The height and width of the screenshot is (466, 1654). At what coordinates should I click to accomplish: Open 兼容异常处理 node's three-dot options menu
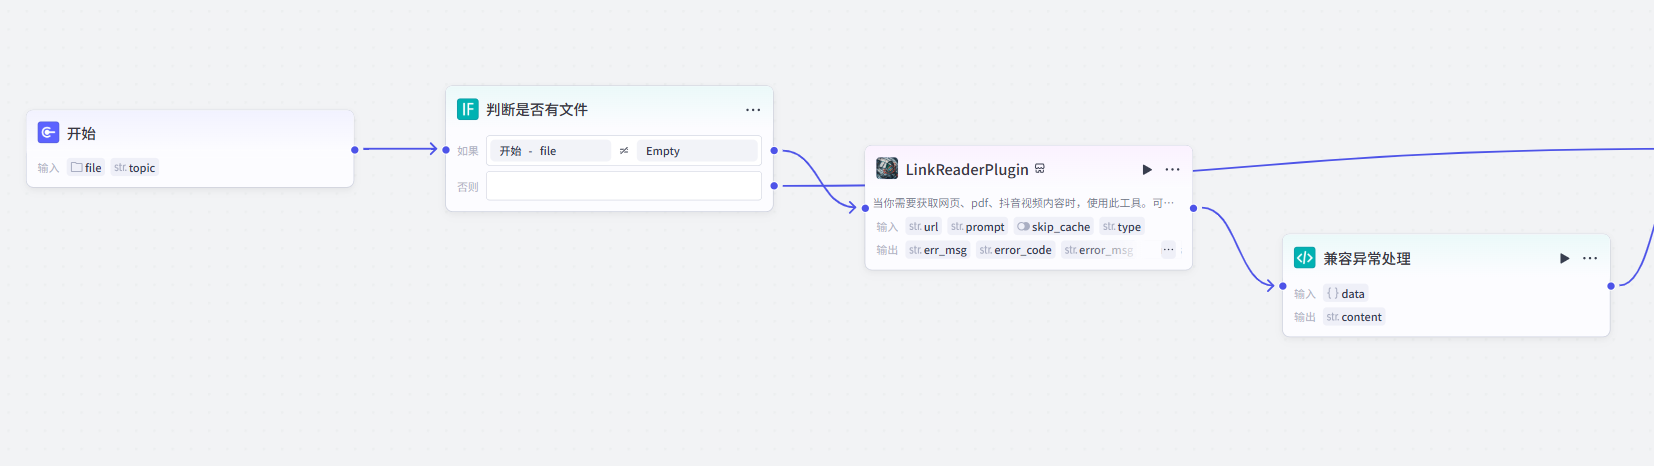click(1590, 258)
